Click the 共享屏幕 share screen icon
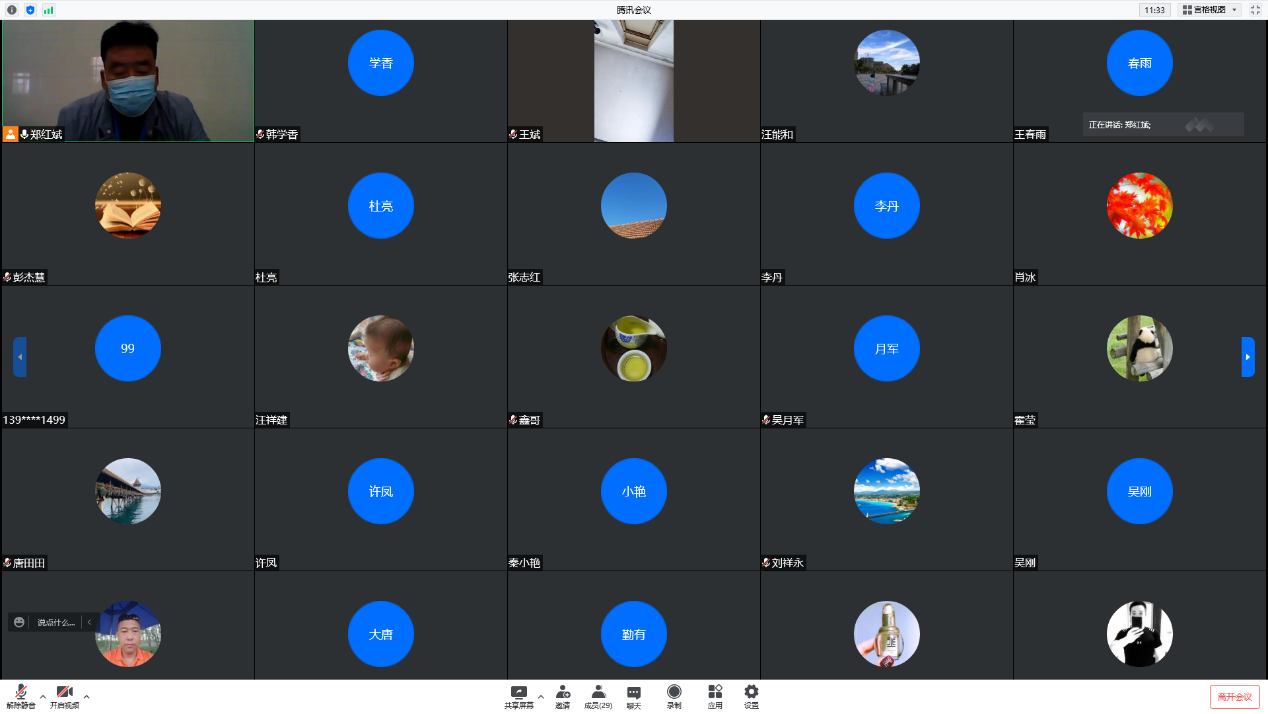Screen dimensions: 1268x714 click(x=518, y=696)
